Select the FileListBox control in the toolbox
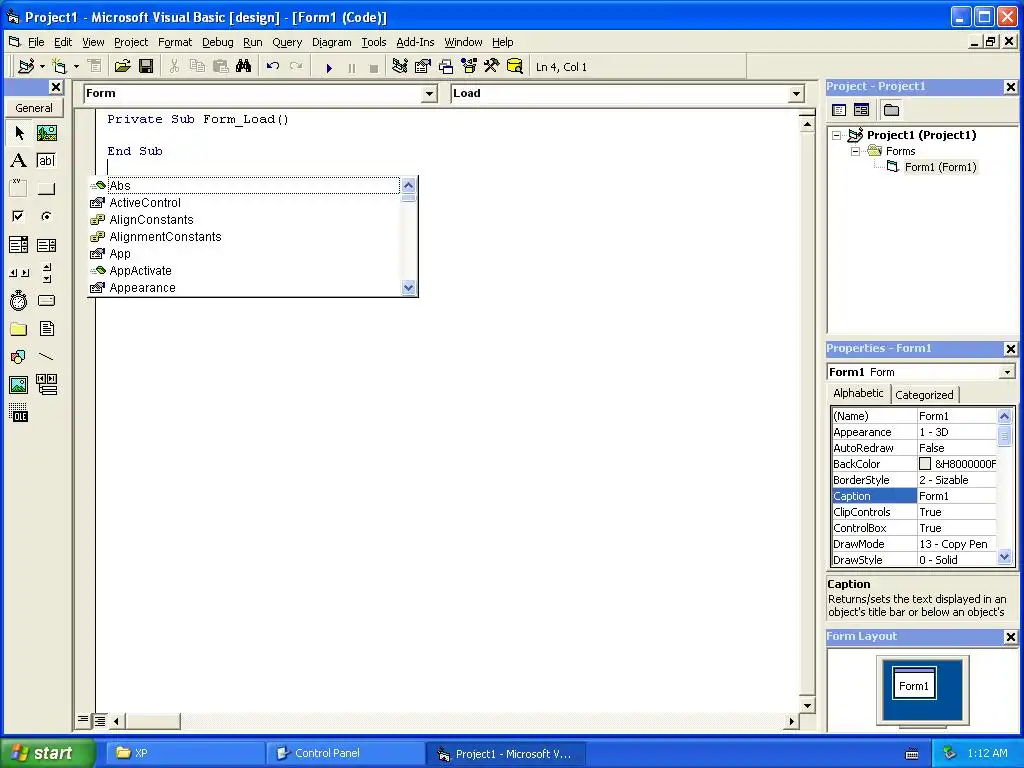 coord(46,328)
